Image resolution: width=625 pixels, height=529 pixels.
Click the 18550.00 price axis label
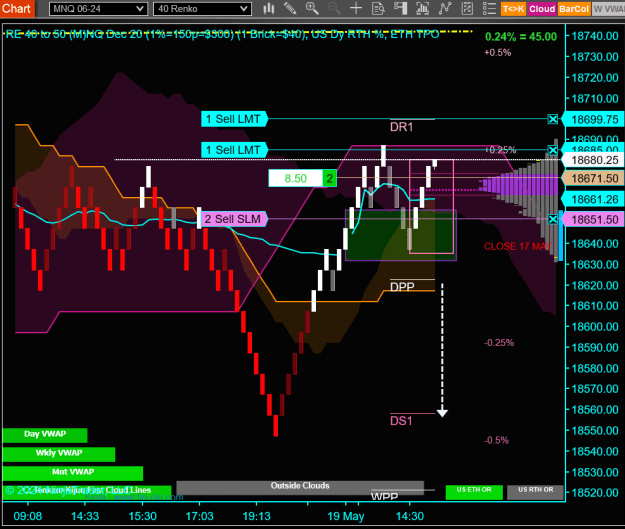click(595, 431)
